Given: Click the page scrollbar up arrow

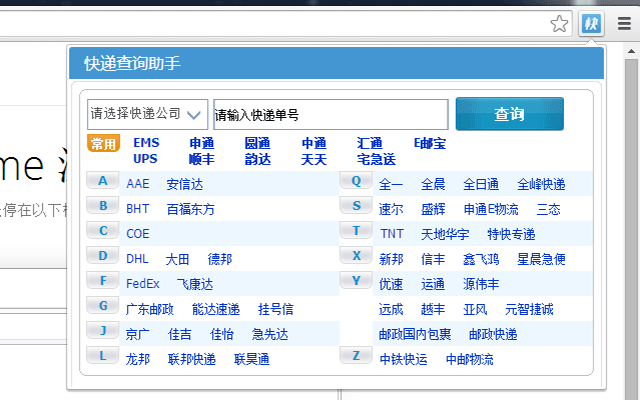Looking at the screenshot, I should [631, 51].
